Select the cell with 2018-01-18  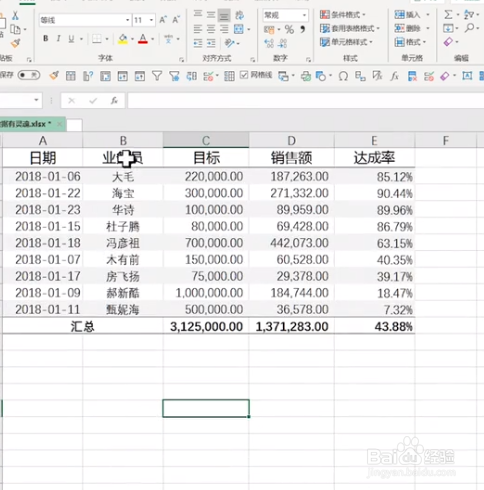tap(43, 243)
